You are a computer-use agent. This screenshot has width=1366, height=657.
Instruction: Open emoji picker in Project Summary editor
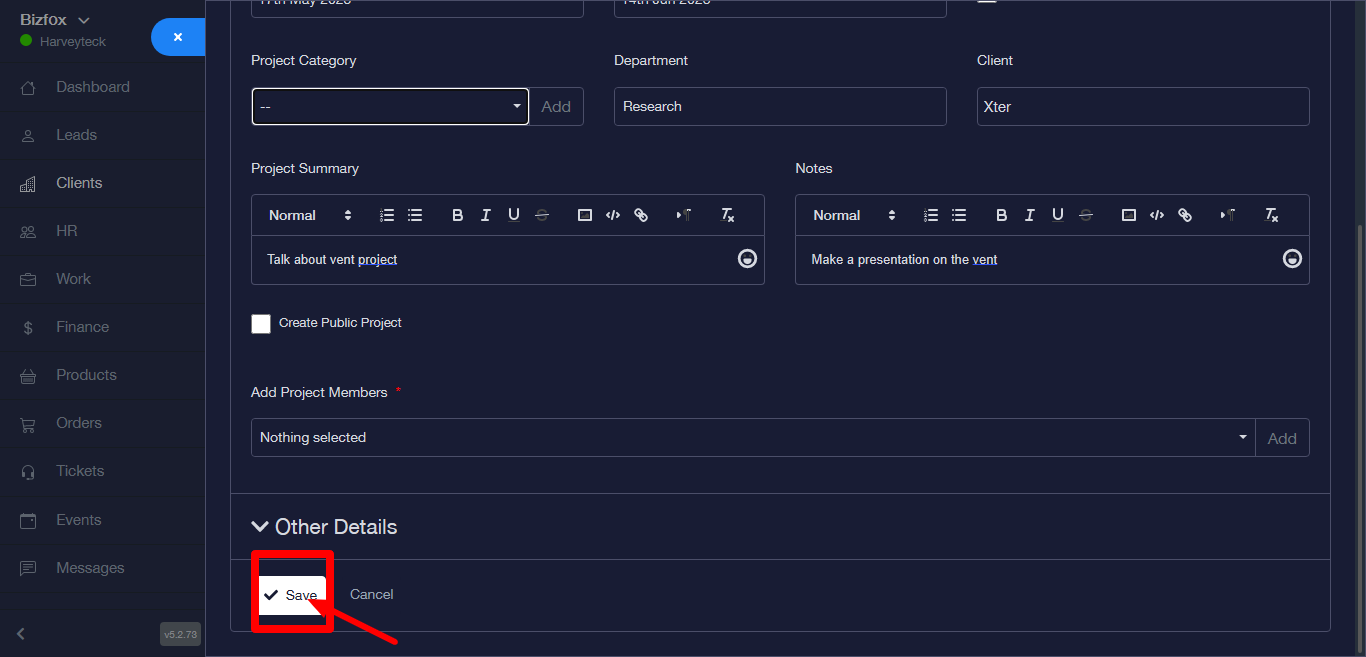click(x=747, y=259)
